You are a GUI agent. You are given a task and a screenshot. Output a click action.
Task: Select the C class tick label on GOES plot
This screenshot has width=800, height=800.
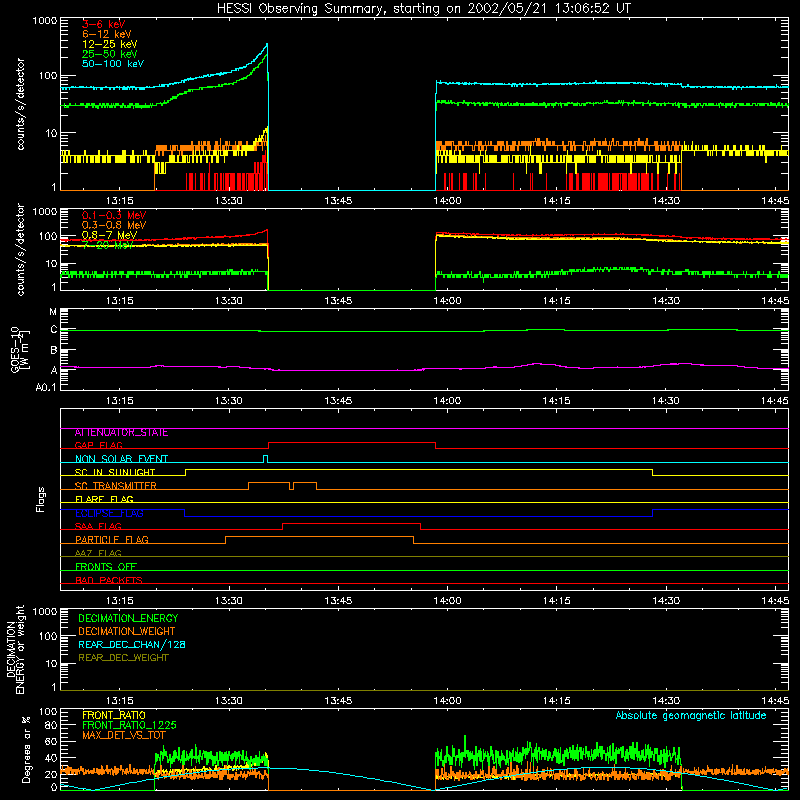click(54, 330)
